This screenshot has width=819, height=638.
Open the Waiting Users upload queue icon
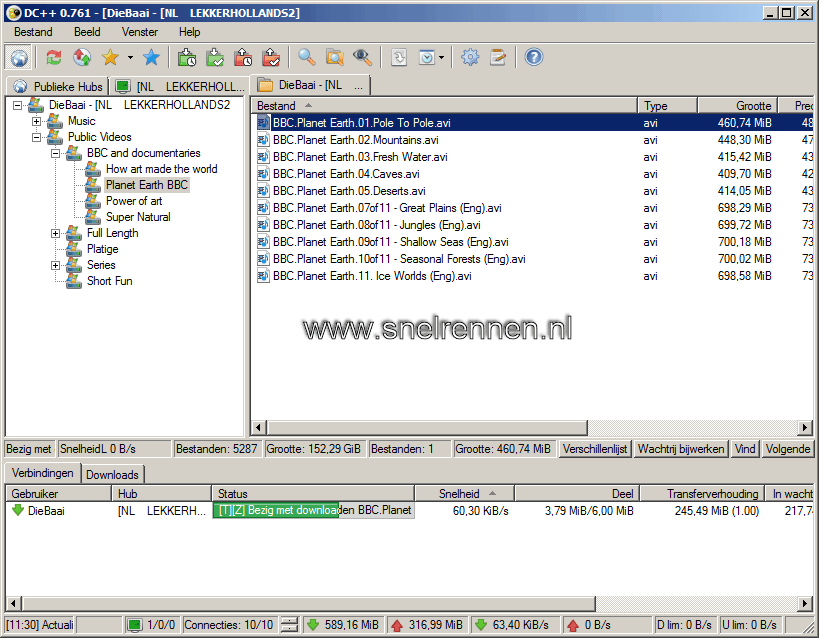[x=243, y=57]
